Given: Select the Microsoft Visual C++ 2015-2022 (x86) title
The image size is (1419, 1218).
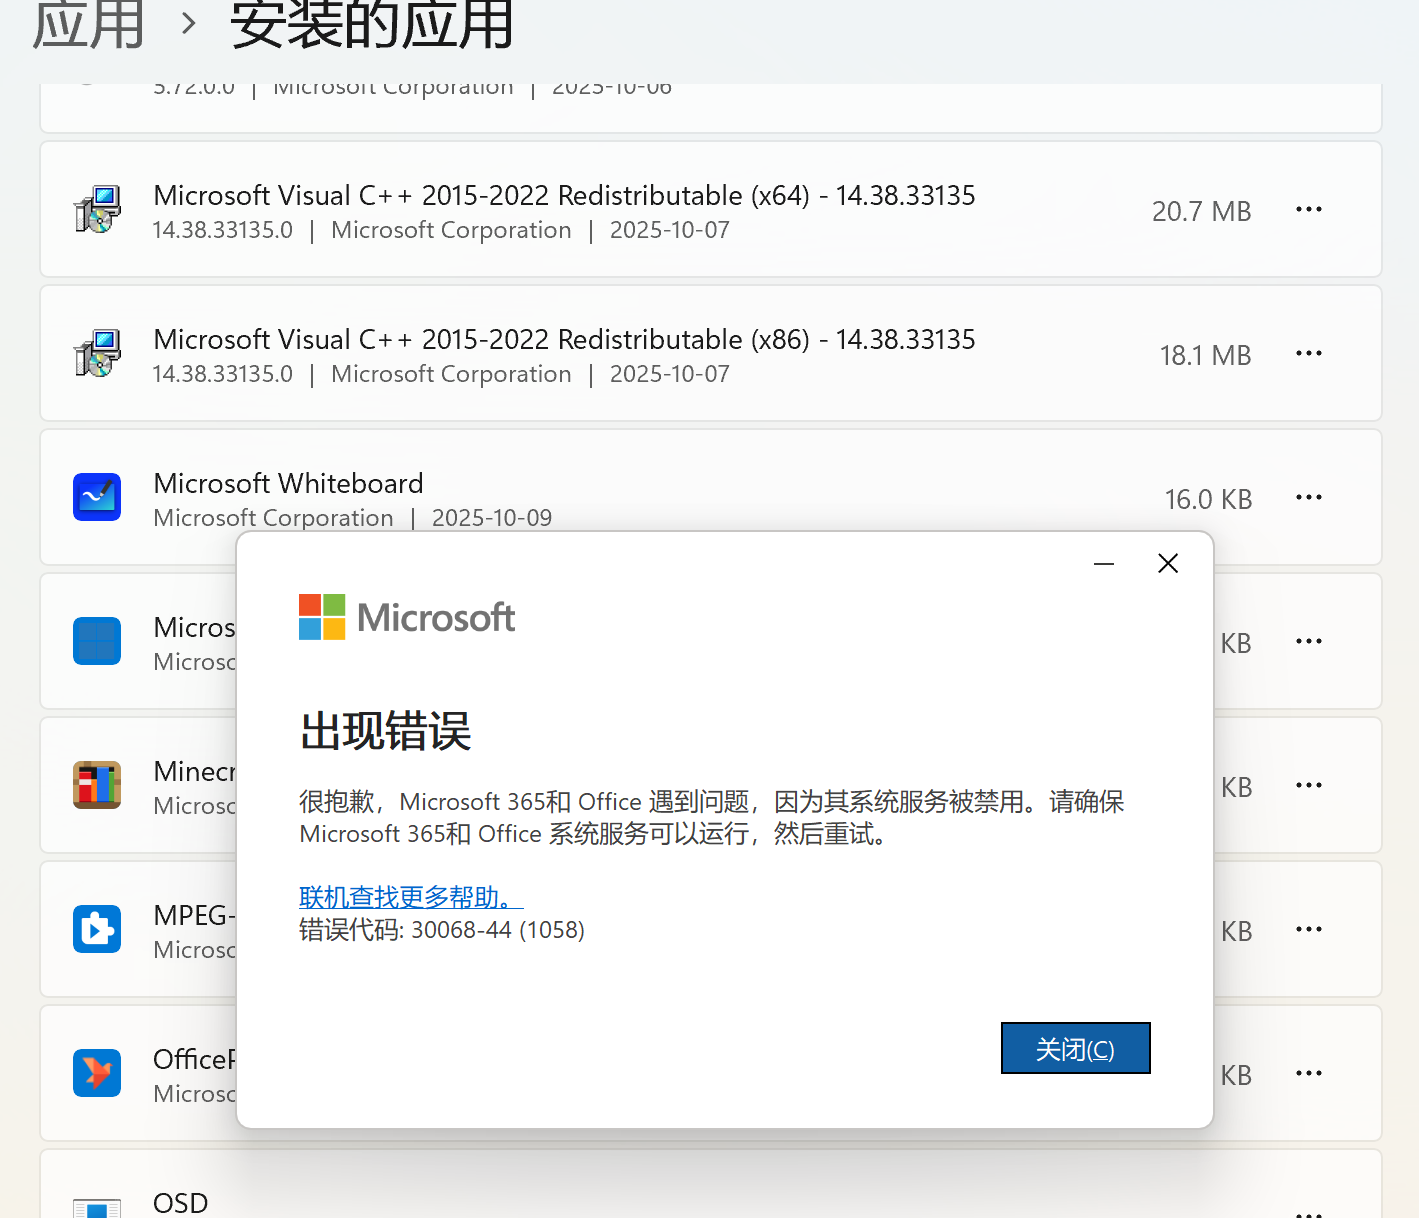Looking at the screenshot, I should [x=564, y=339].
